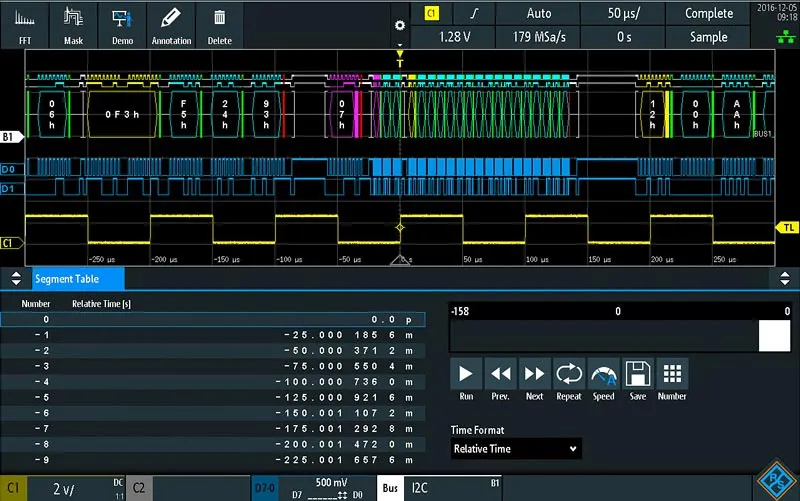Change the Auto trigger mode
This screenshot has width=800, height=501.
pos(538,13)
